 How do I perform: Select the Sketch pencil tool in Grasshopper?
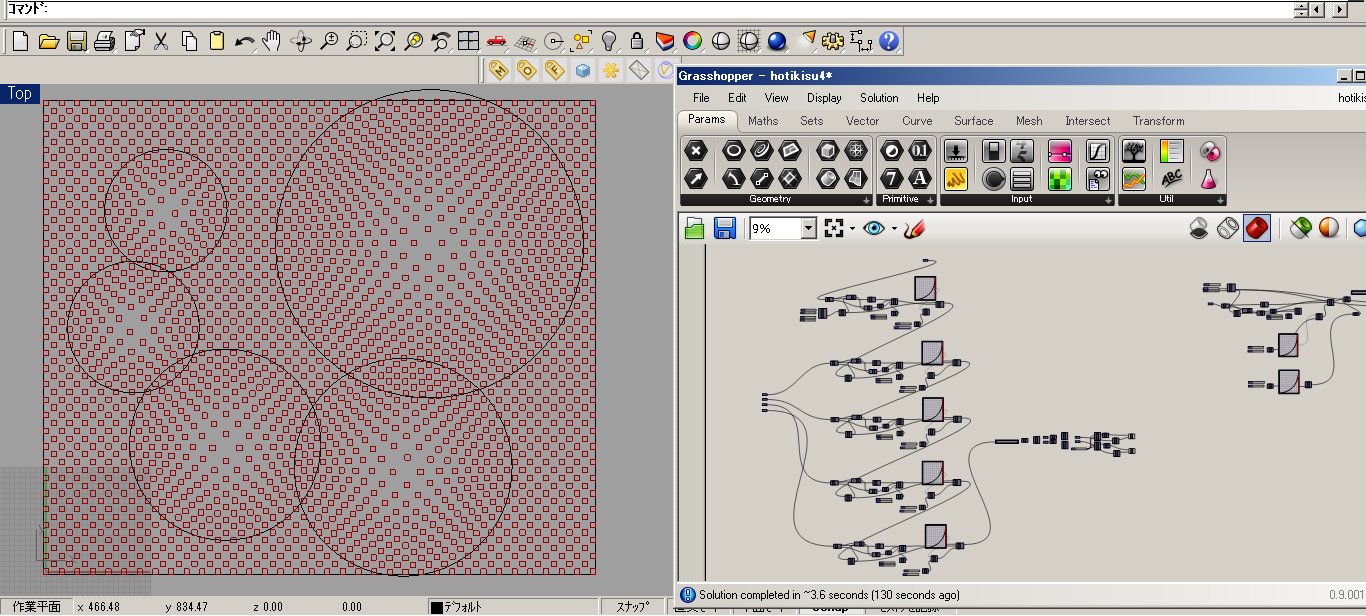click(x=914, y=229)
